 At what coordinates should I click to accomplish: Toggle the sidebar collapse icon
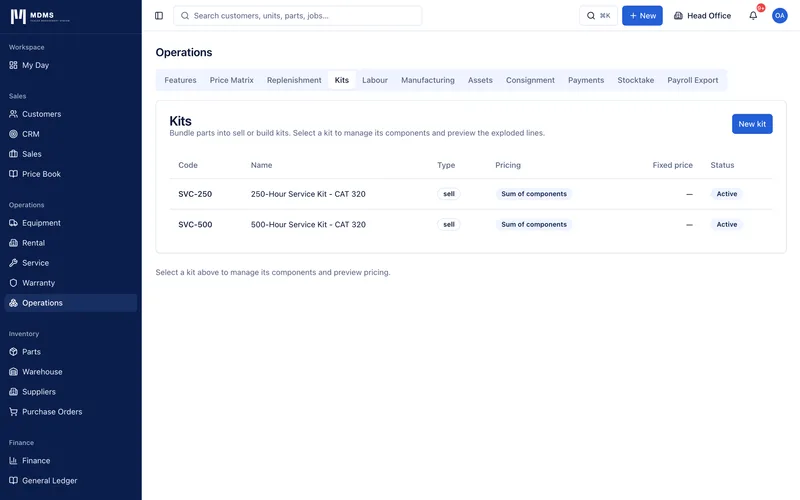(x=159, y=16)
